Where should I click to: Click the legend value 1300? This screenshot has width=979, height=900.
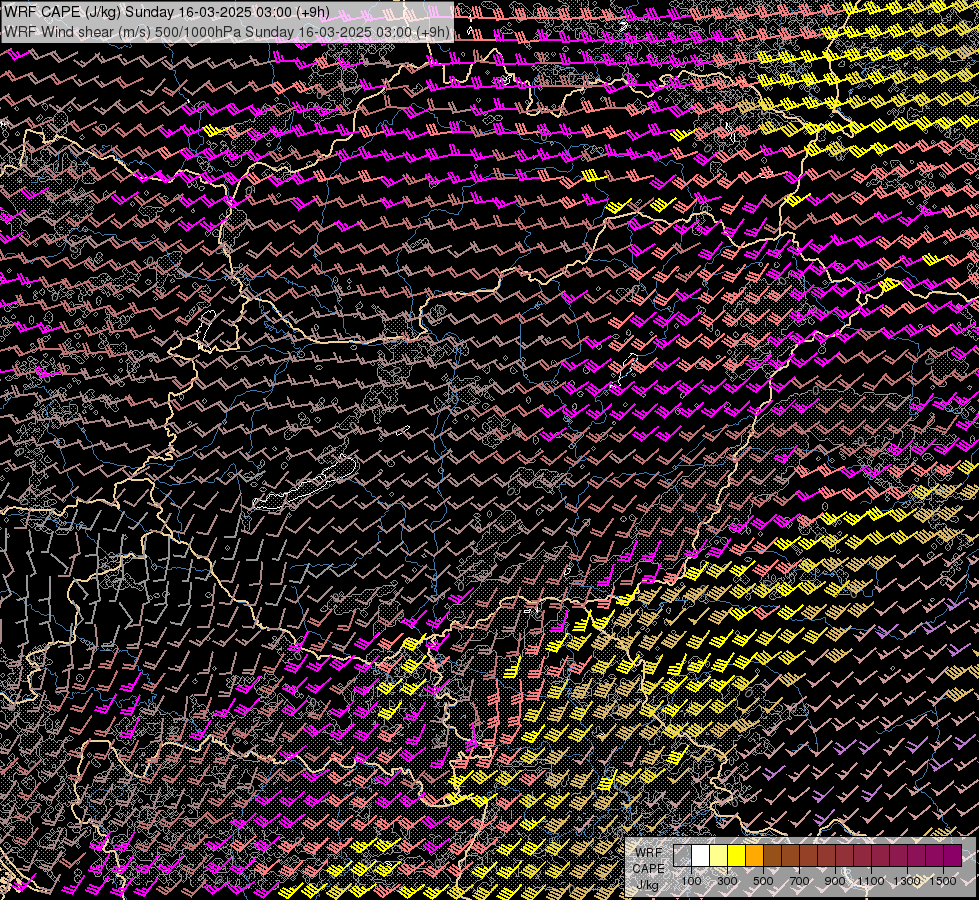[x=907, y=881]
